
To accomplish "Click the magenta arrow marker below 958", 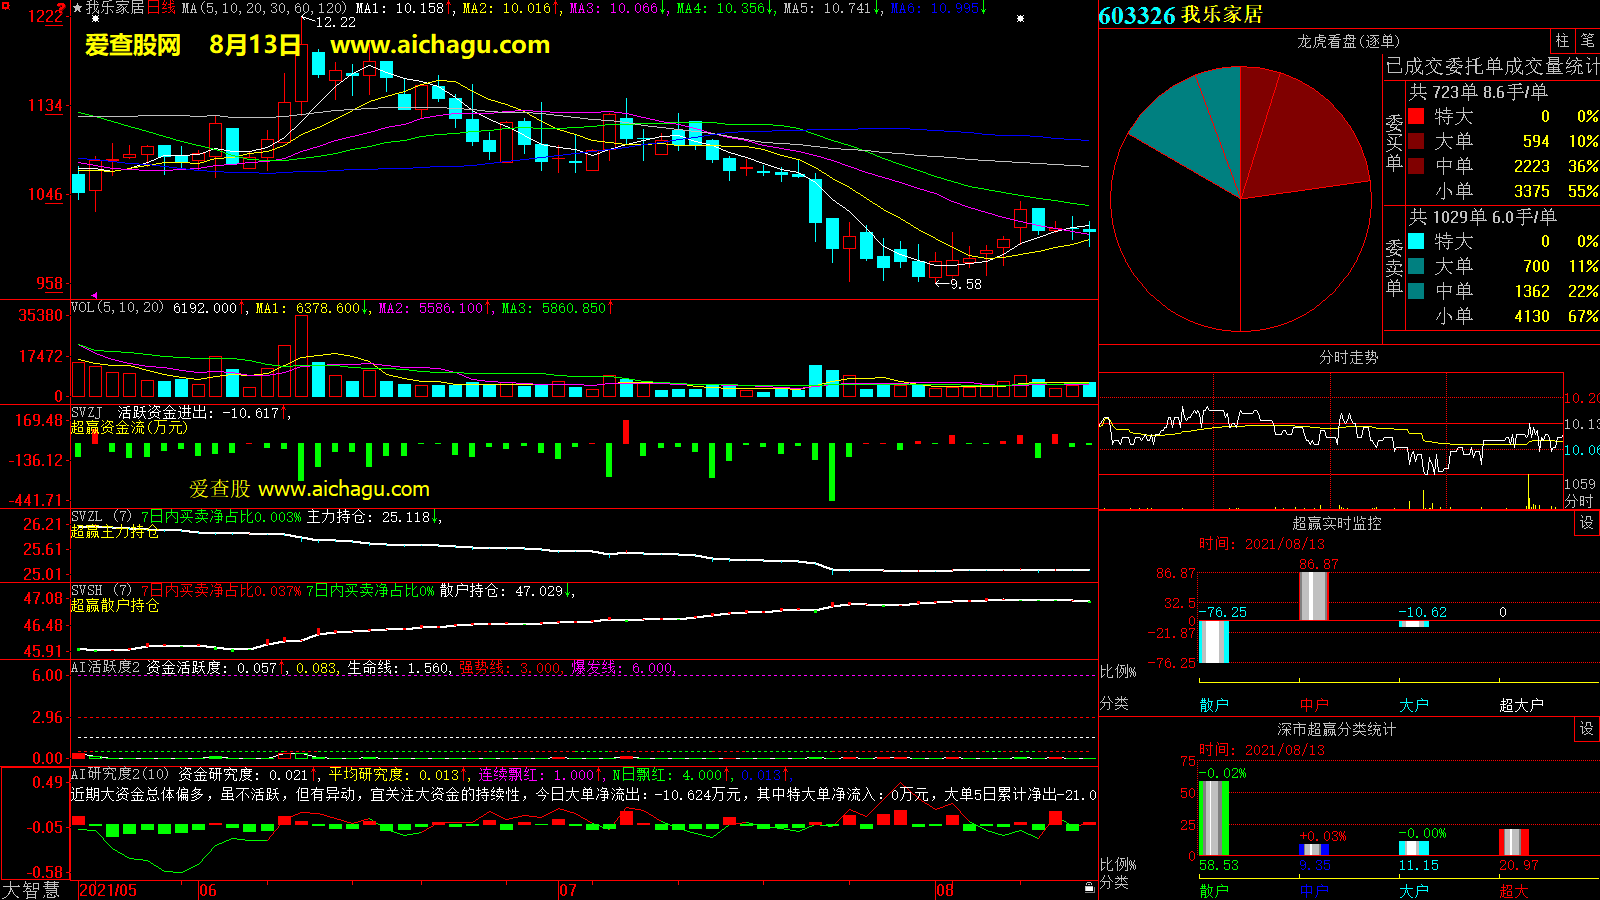I will [95, 296].
